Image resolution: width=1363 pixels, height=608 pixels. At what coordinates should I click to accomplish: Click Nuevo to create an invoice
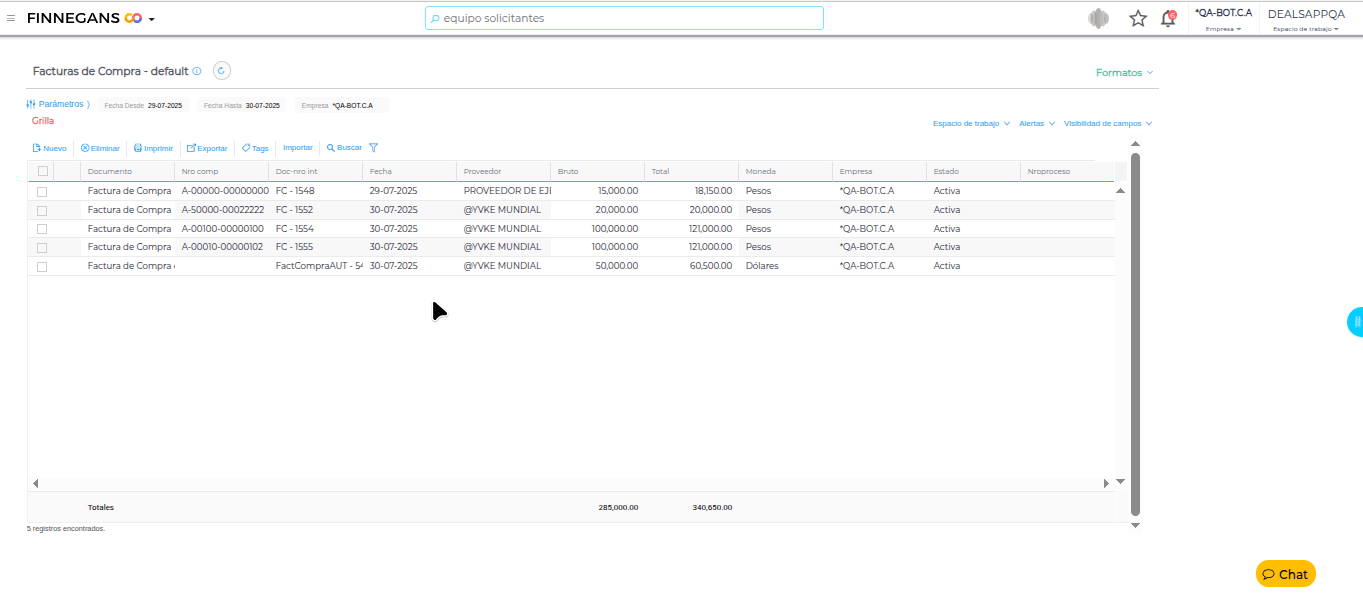pos(49,148)
